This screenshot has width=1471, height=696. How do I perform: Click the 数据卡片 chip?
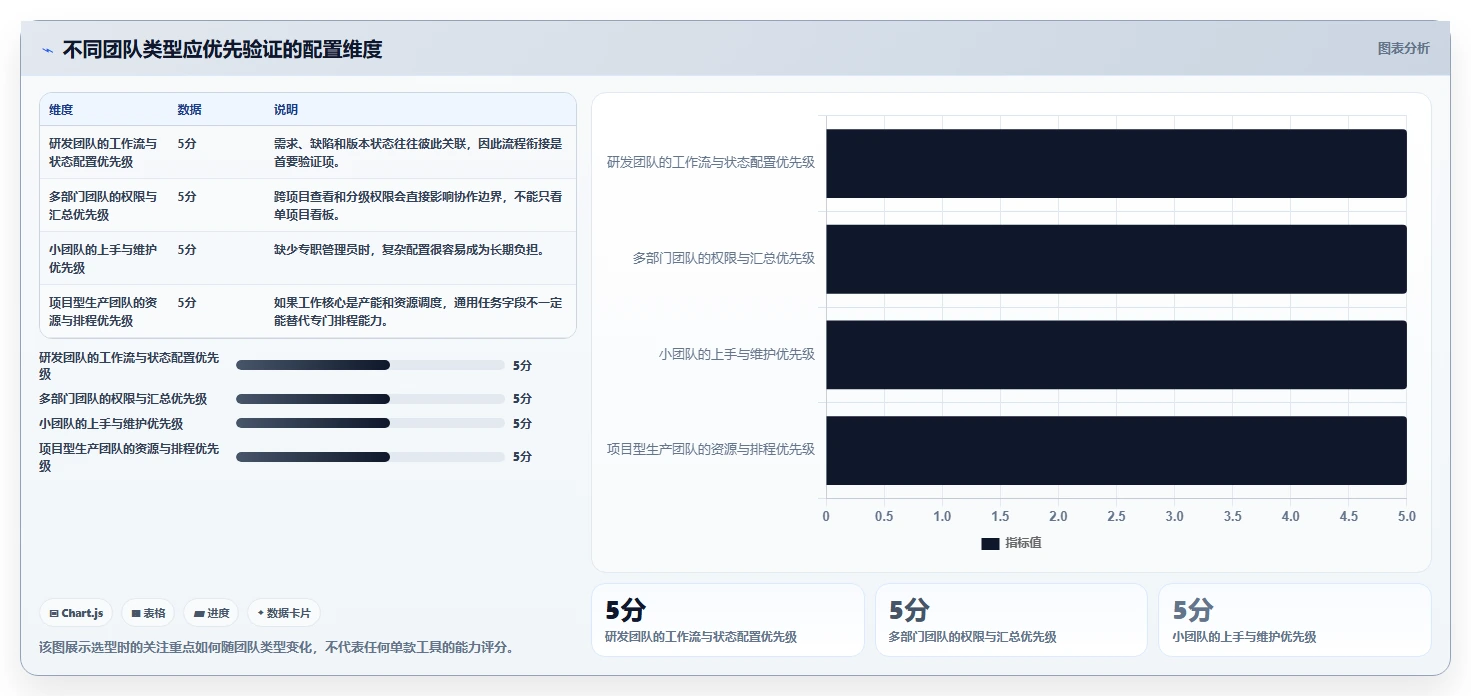click(284, 613)
